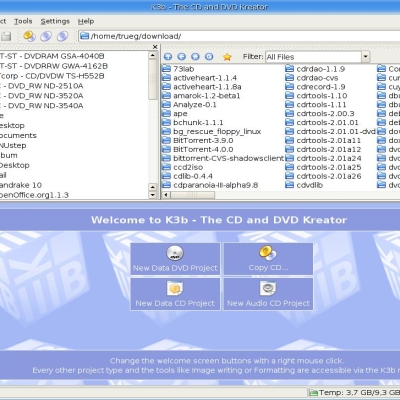
Task: Click the folder icon next to 73lab
Action: pos(166,69)
